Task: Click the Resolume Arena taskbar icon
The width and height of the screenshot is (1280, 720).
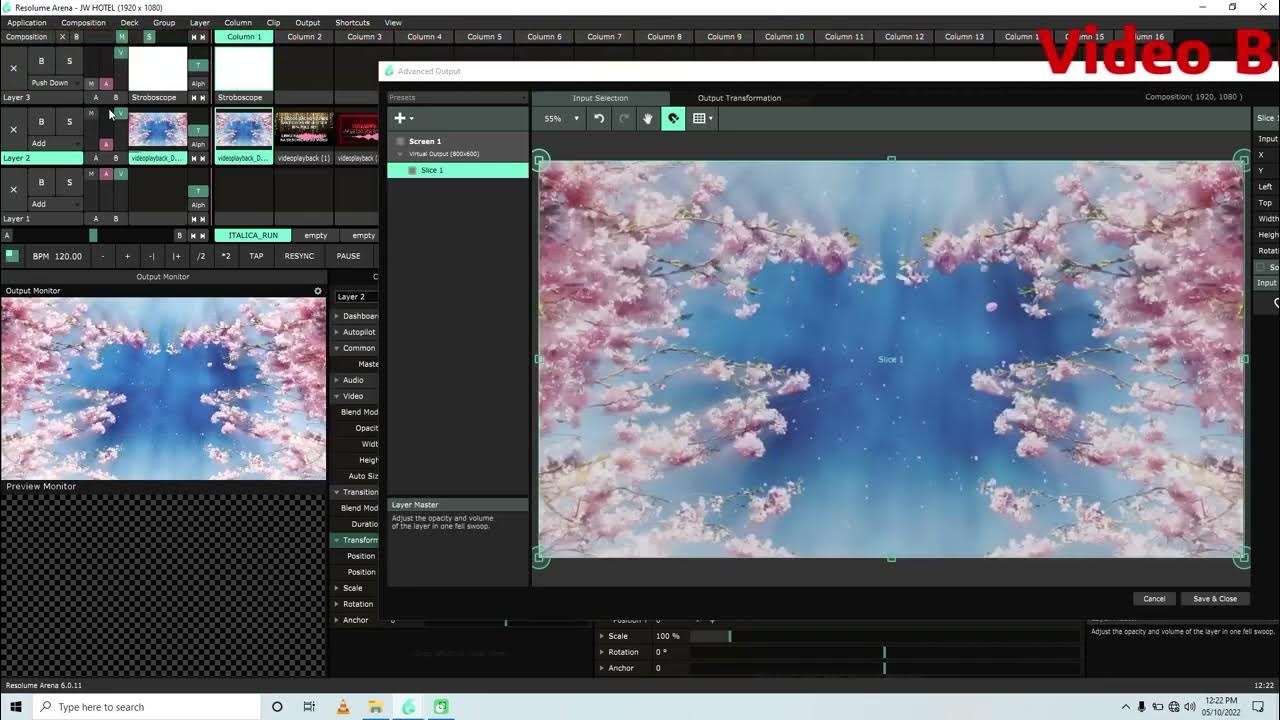Action: tap(408, 707)
